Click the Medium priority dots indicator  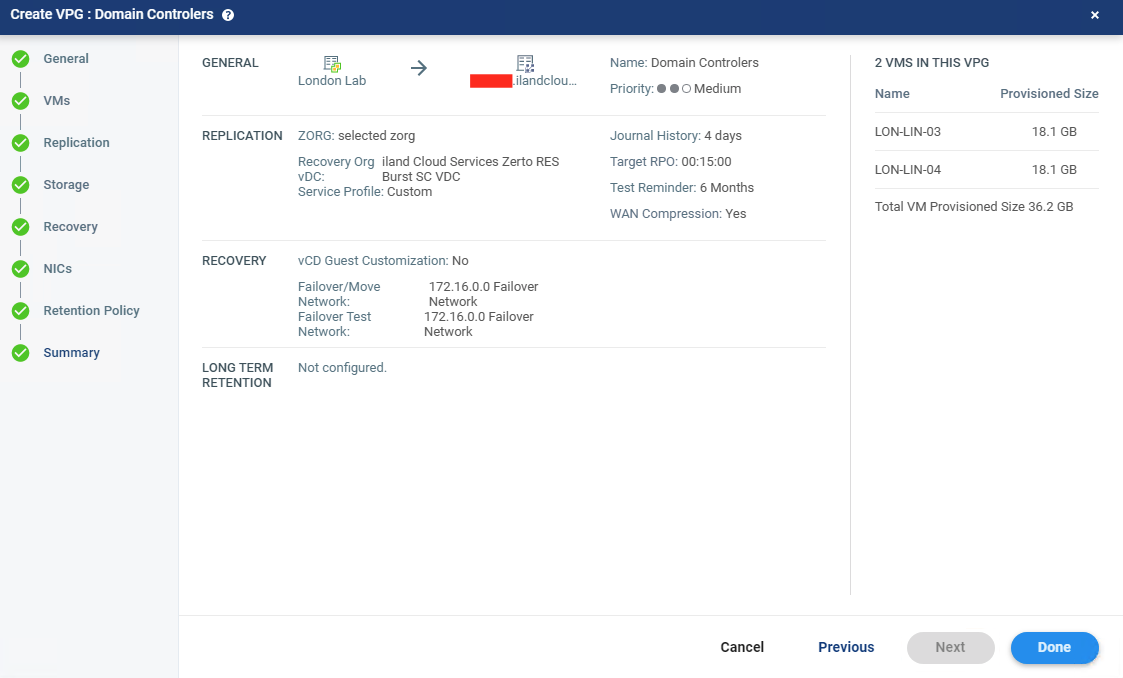[674, 89]
